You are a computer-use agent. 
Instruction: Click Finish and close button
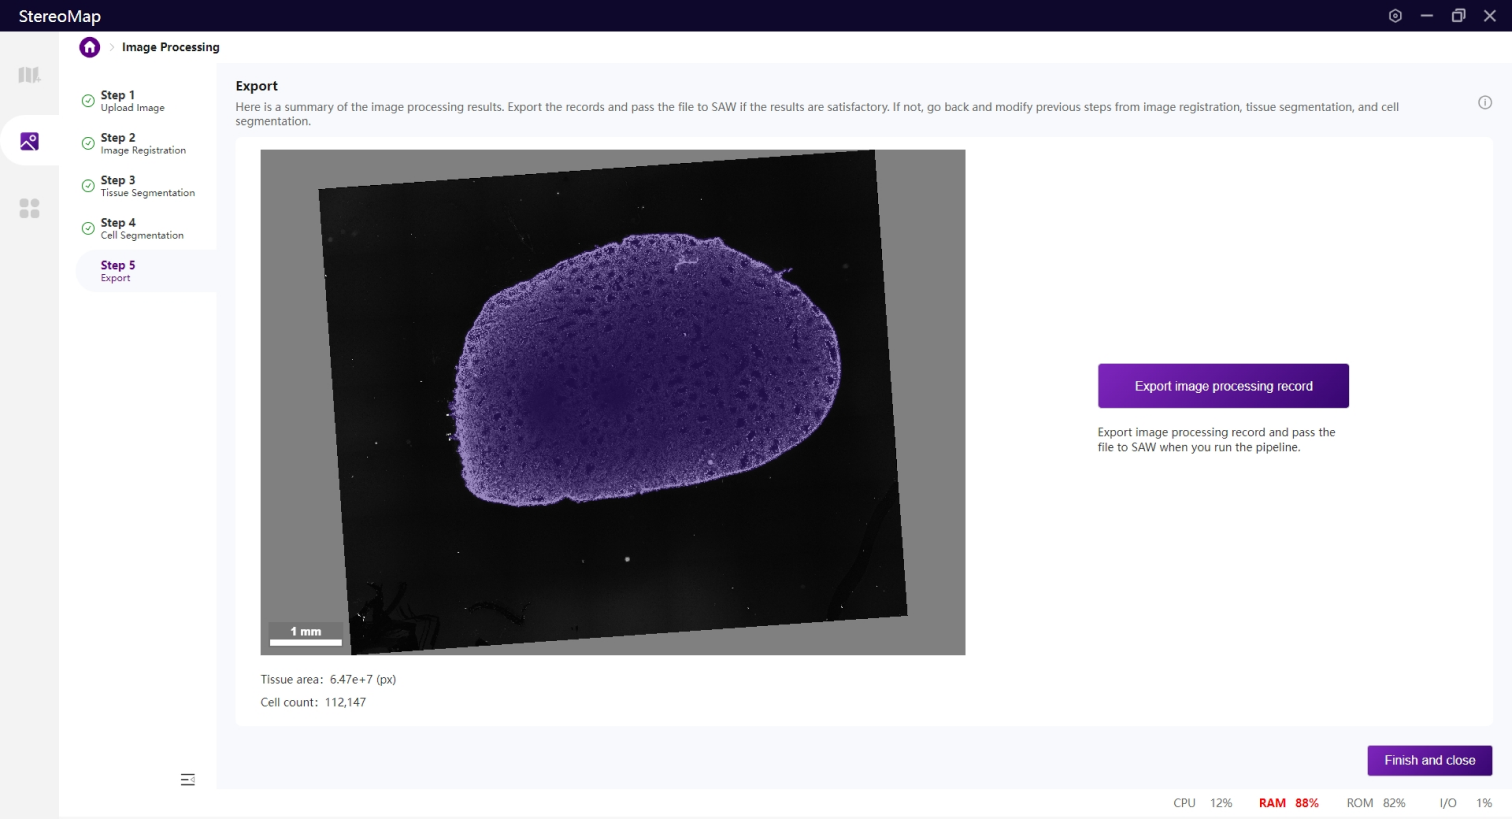click(x=1429, y=760)
